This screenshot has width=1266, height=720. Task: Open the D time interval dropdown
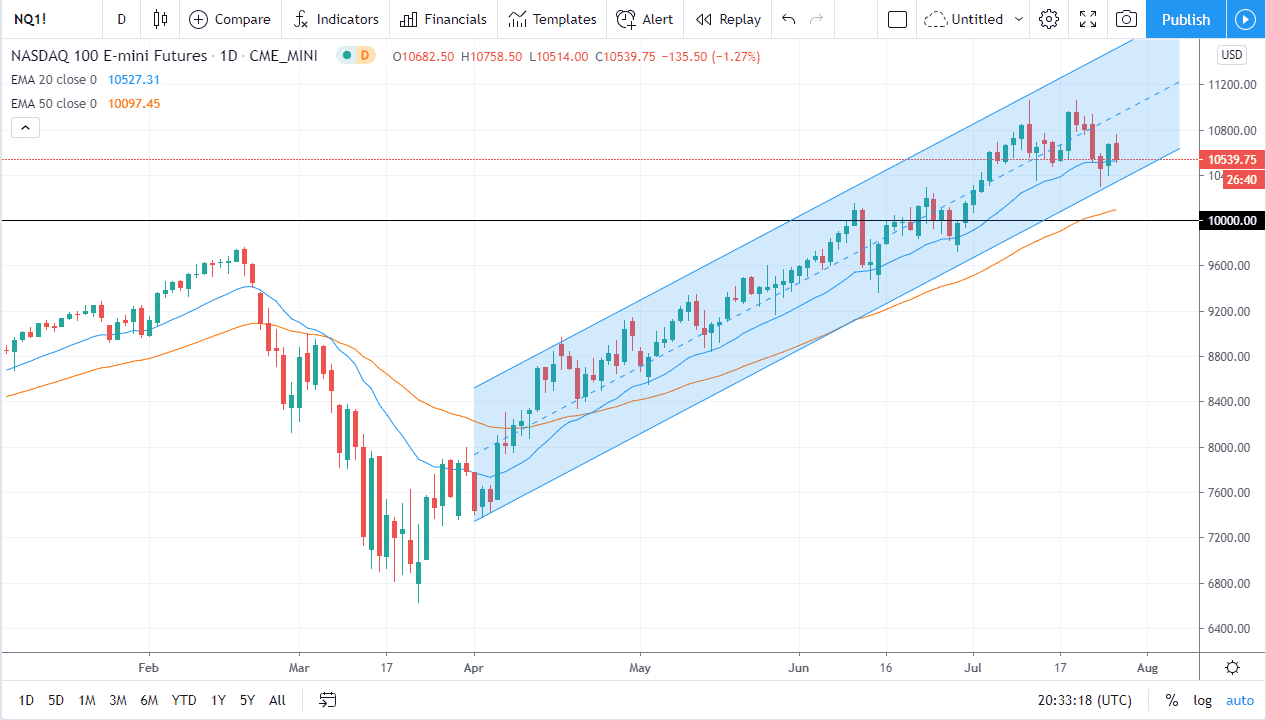[121, 19]
